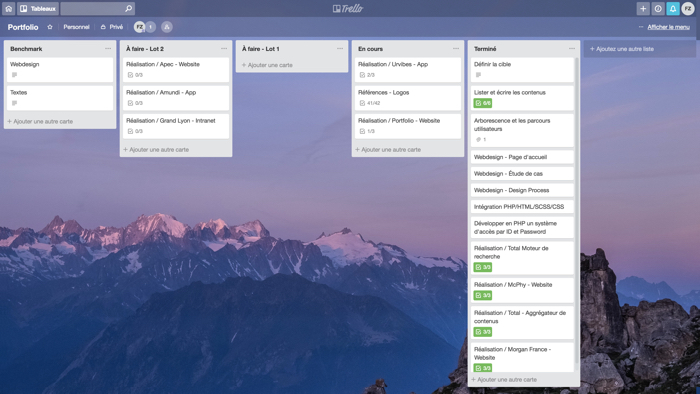
Task: Add another card to À faire - Lot 2
Action: click(156, 149)
